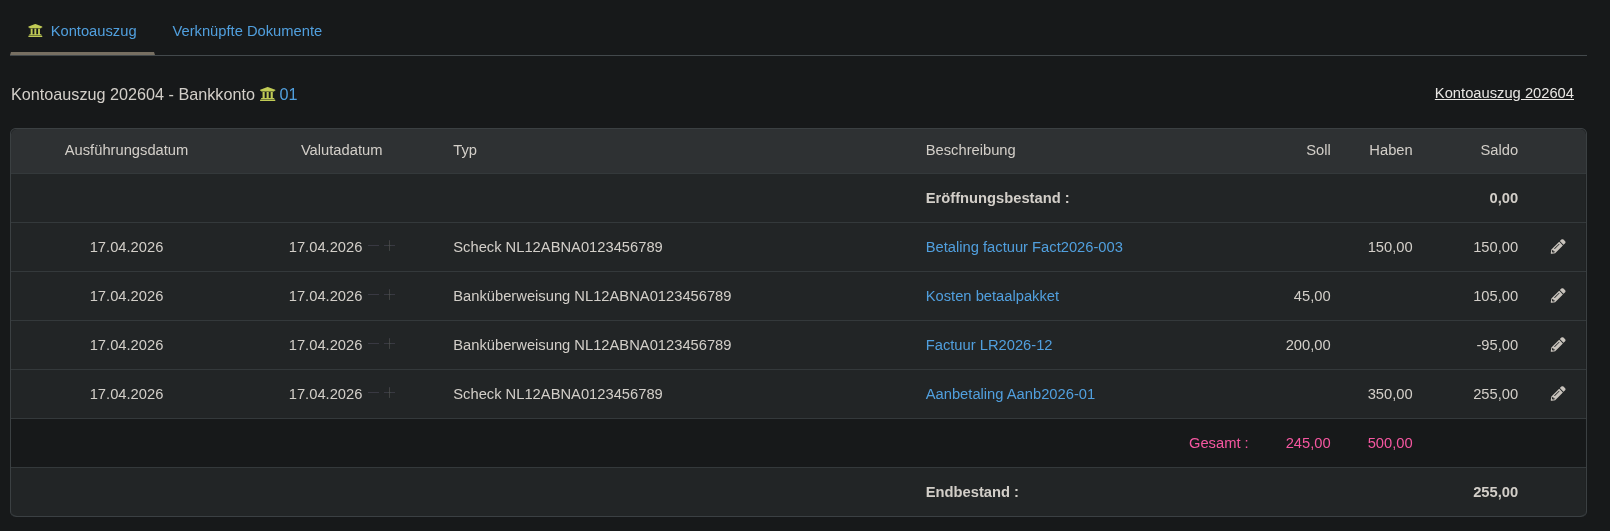Decrease value date on Betaling factuur row
Image resolution: width=1610 pixels, height=531 pixels.
(x=374, y=246)
